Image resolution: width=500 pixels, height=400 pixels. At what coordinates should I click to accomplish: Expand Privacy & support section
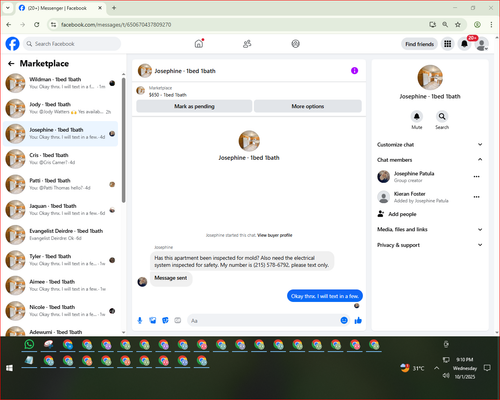pos(430,245)
